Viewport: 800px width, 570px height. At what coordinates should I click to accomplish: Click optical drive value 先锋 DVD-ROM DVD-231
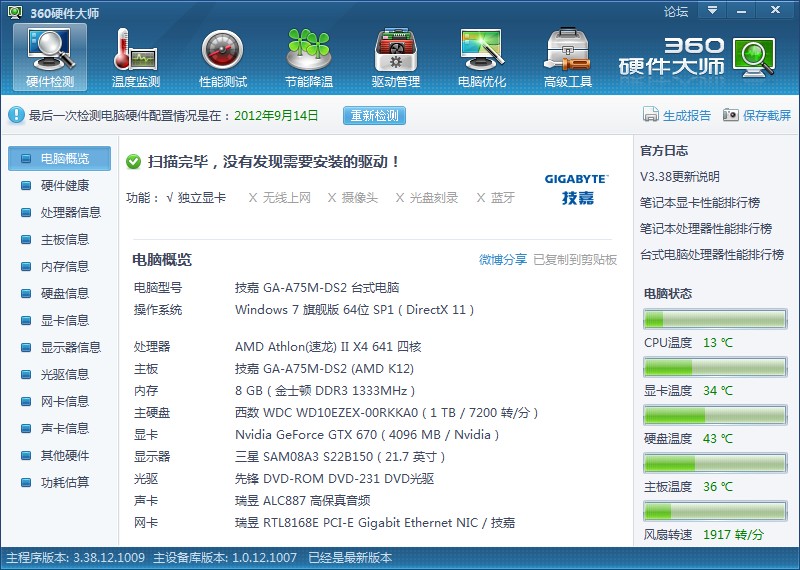click(335, 479)
